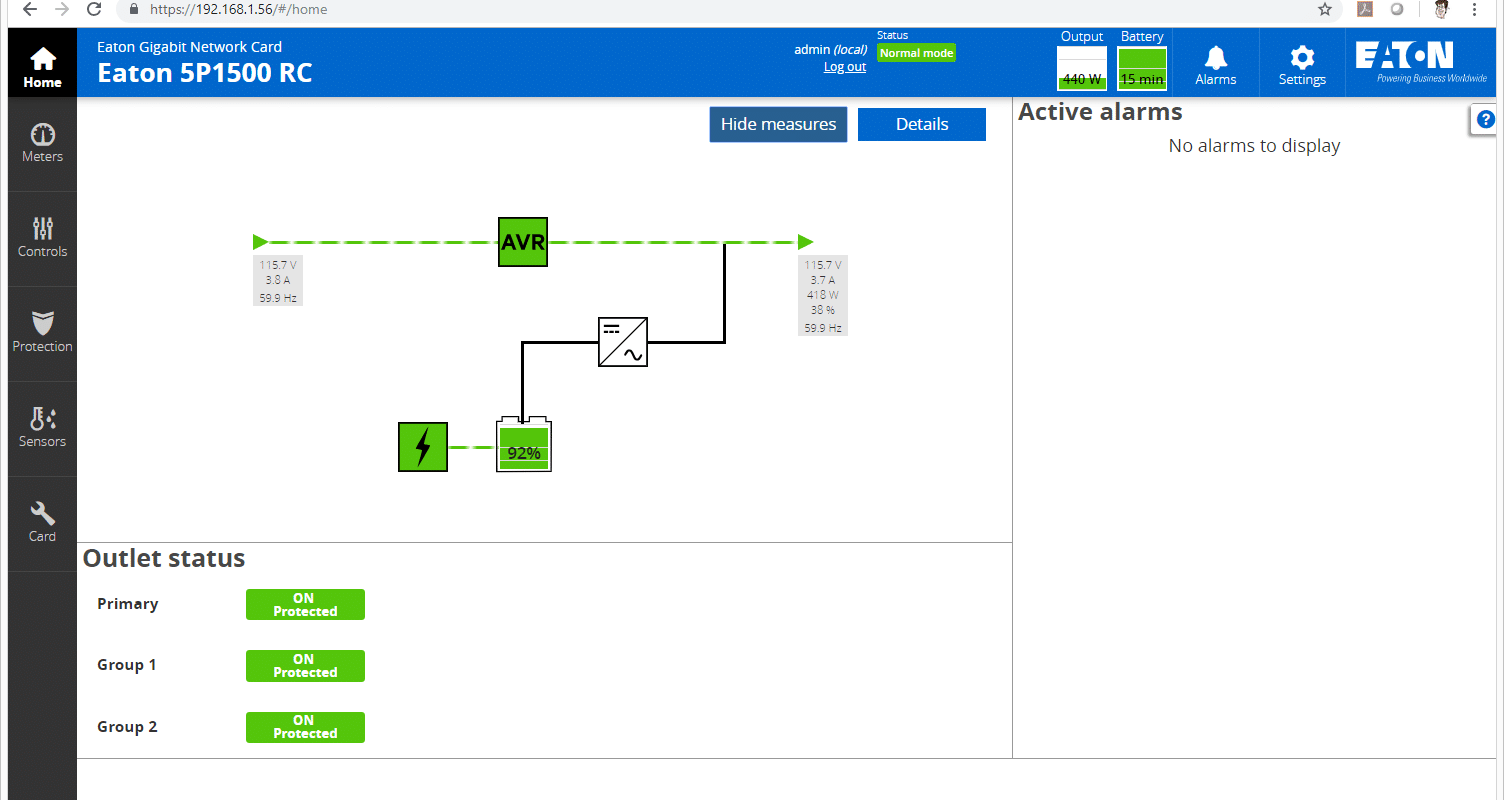Open the browser profile avatar
This screenshot has height=800, width=1504.
coord(1441,9)
